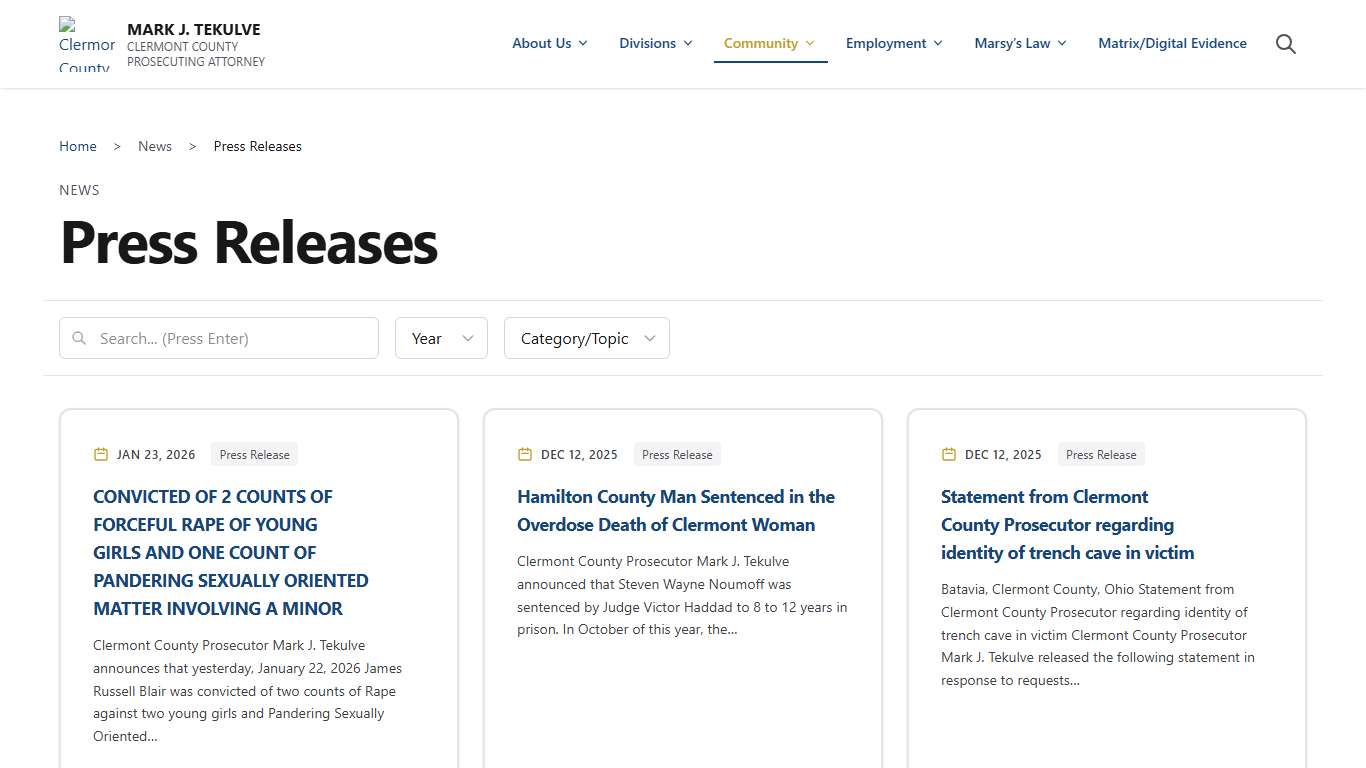Open the Community navigation menu

769,43
